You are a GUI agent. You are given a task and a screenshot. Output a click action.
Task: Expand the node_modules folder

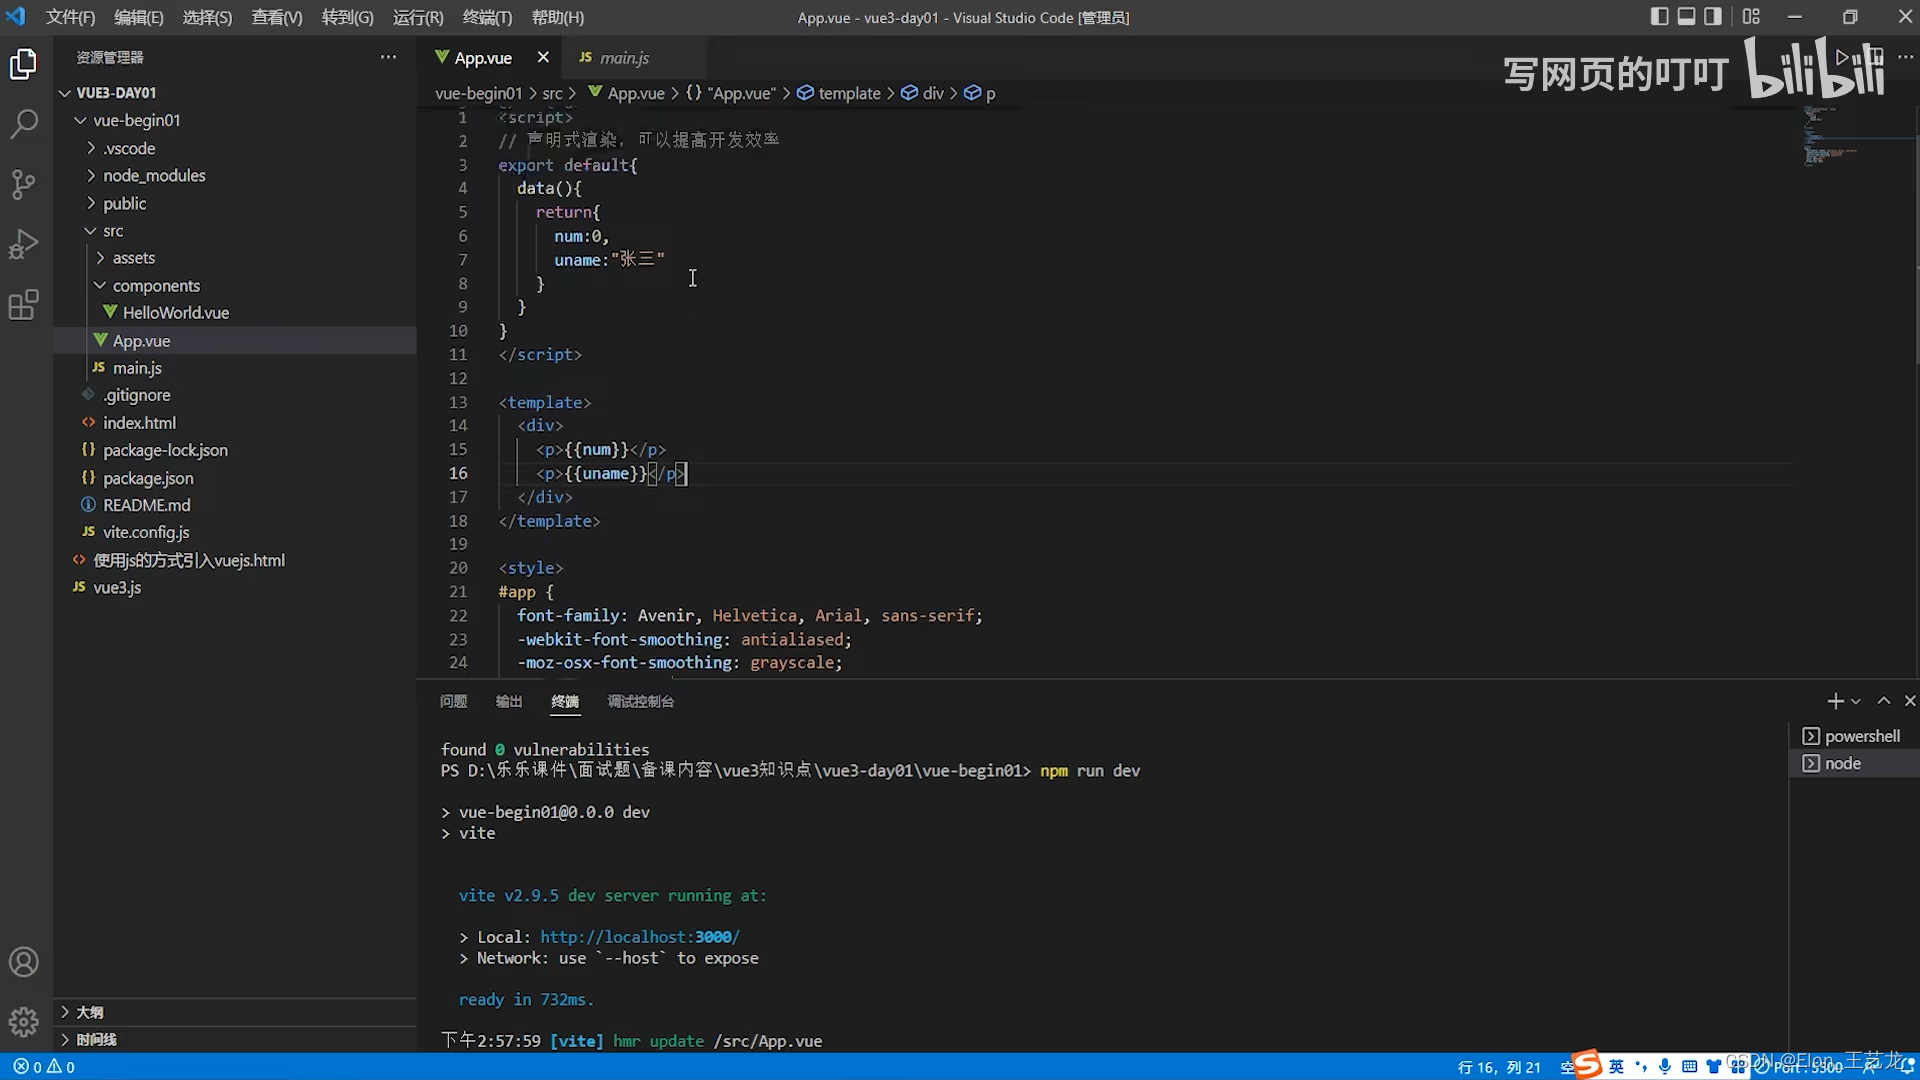[154, 175]
